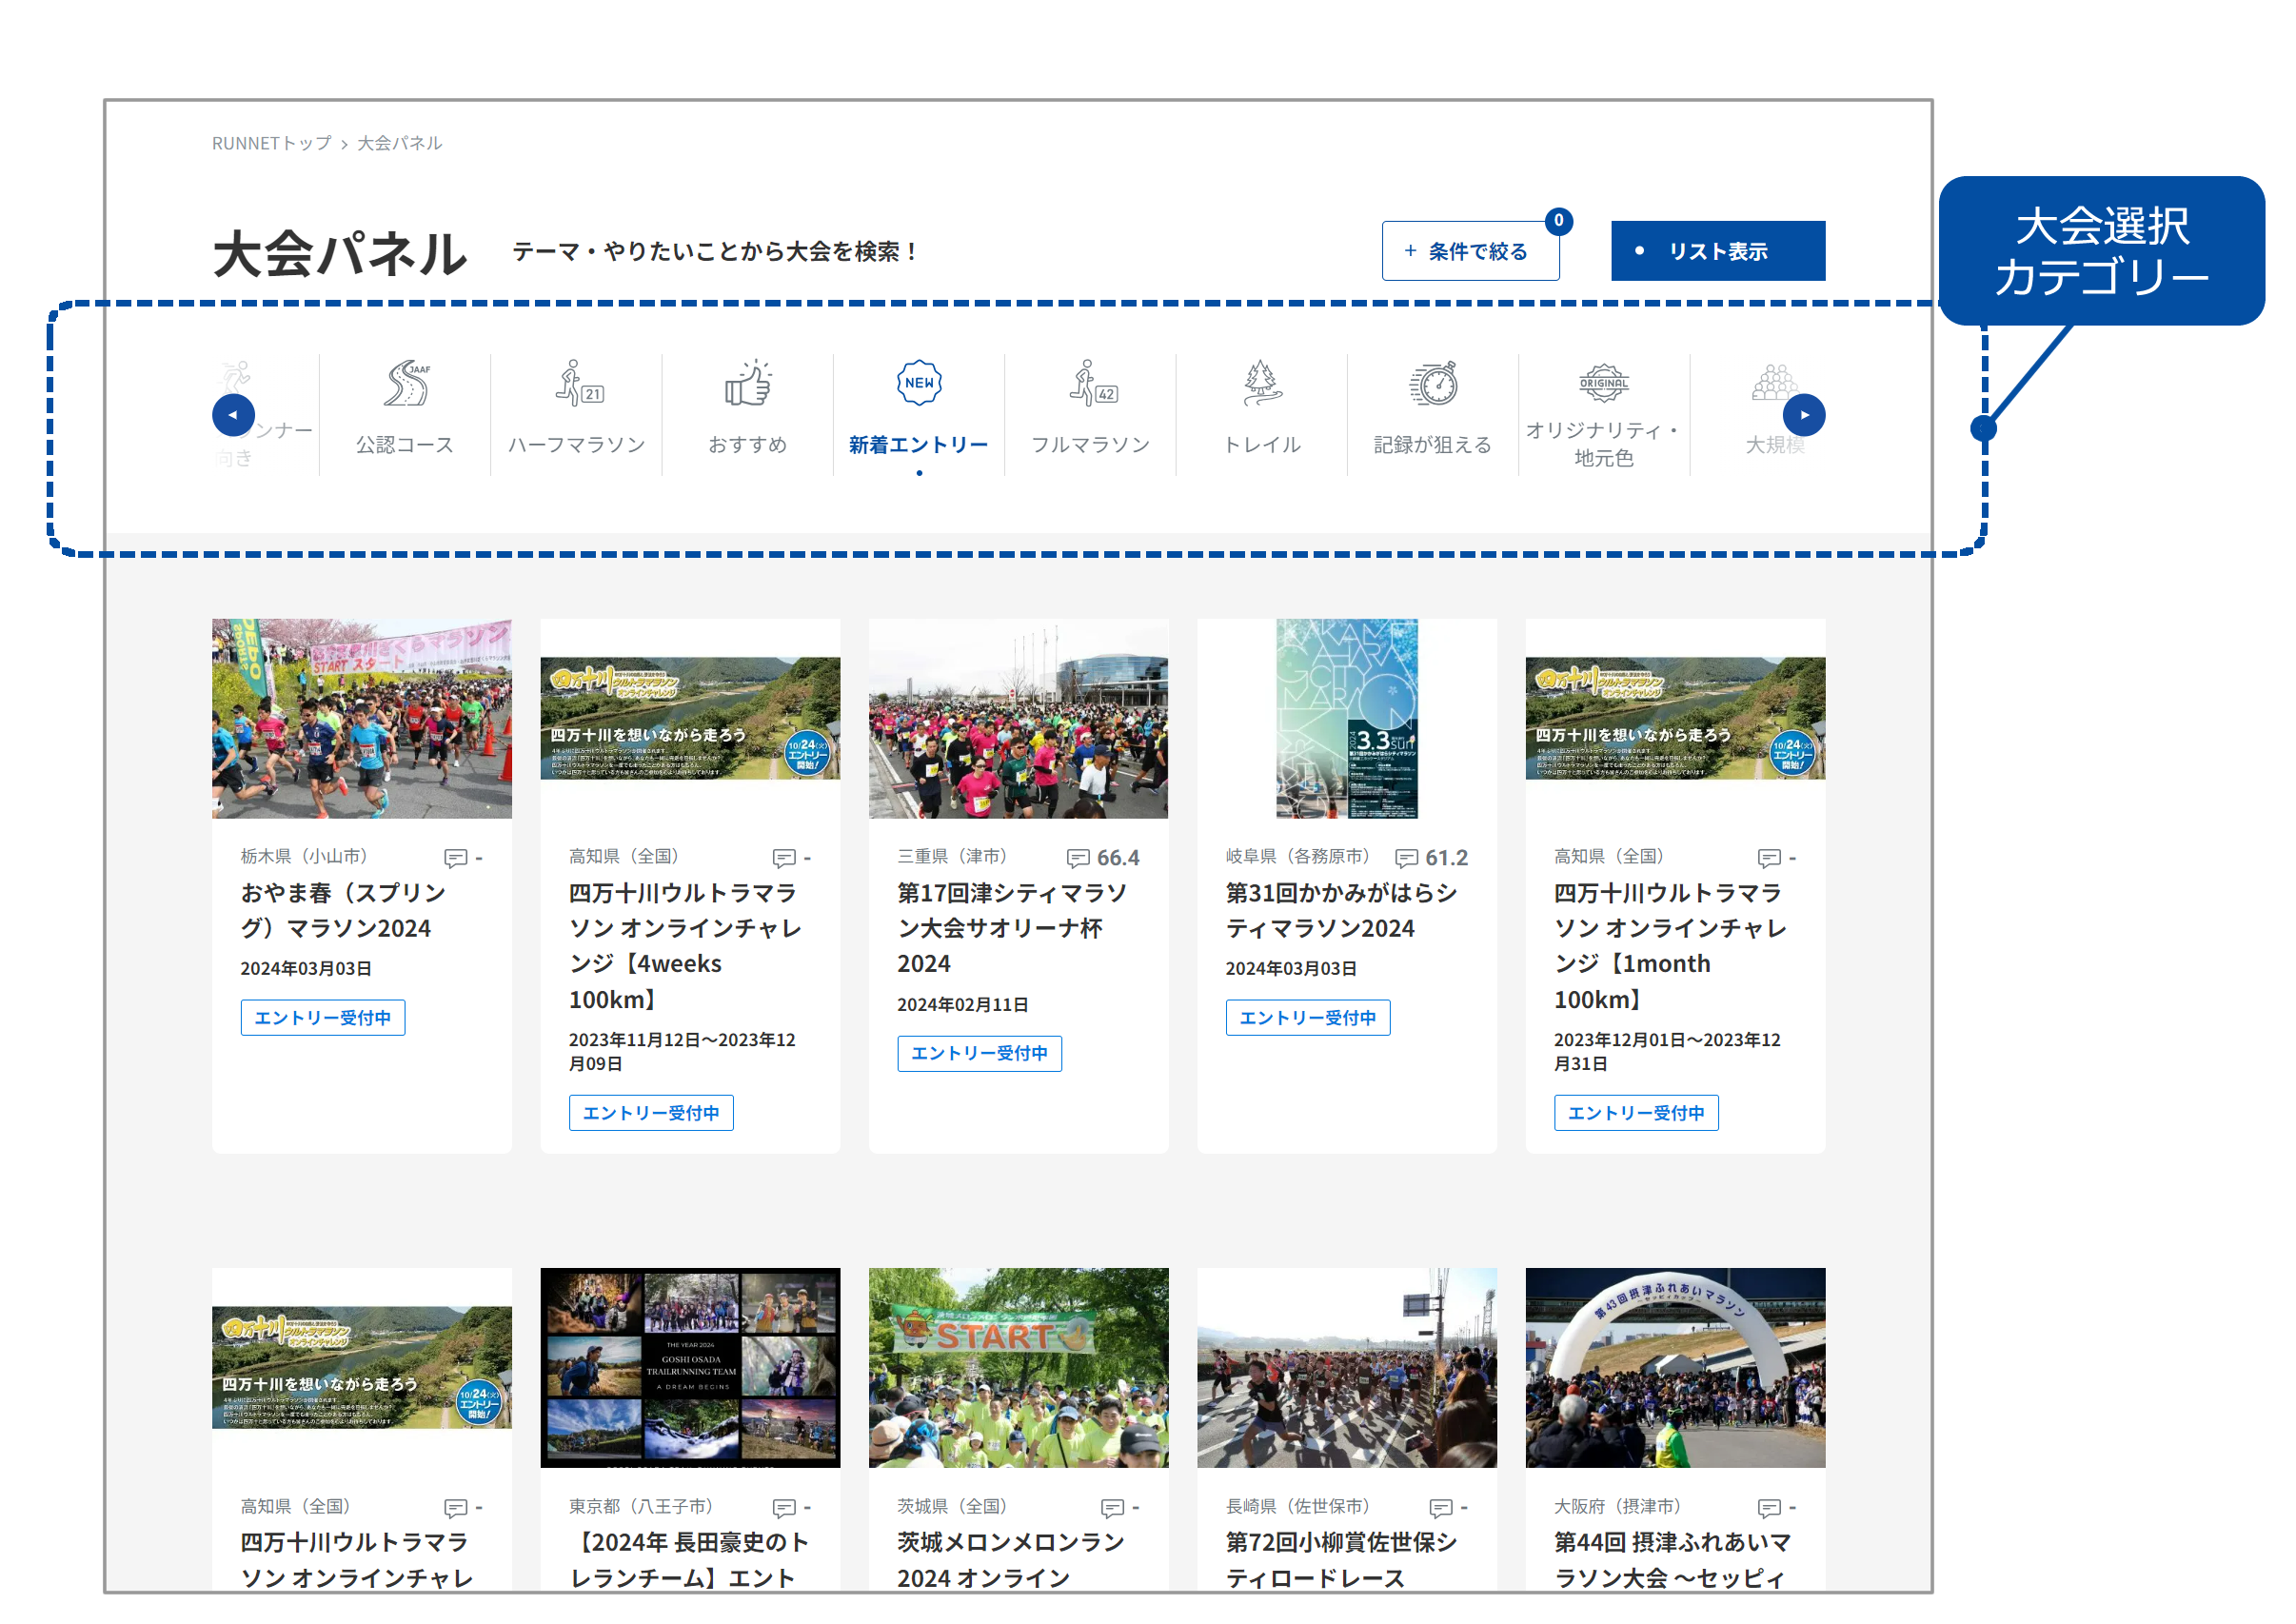Switch to リスト表示 view
This screenshot has width=2296, height=1624.
pos(1717,251)
